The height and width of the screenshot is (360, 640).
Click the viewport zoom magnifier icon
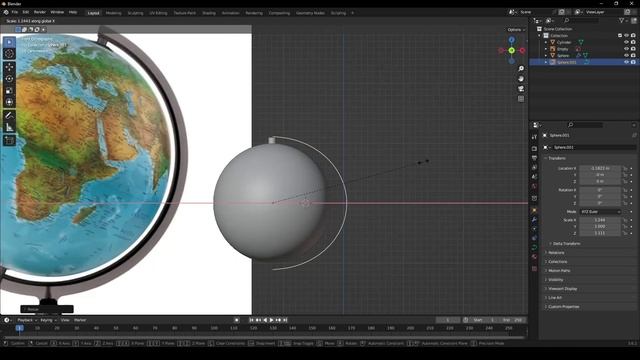(521, 69)
